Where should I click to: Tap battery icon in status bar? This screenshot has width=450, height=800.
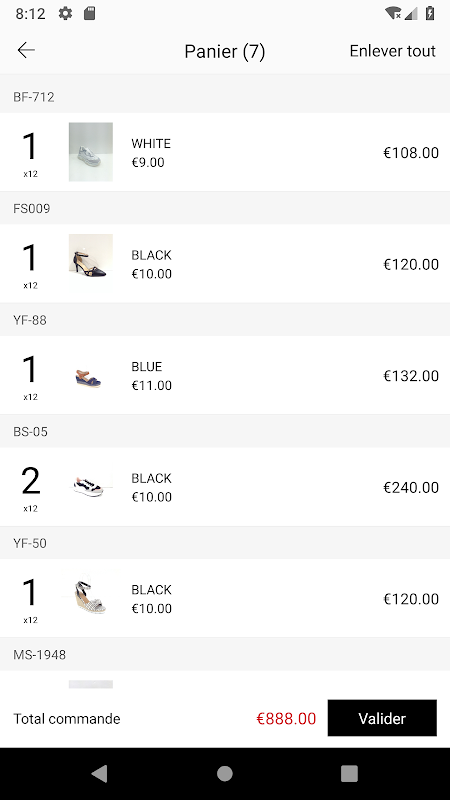(430, 13)
